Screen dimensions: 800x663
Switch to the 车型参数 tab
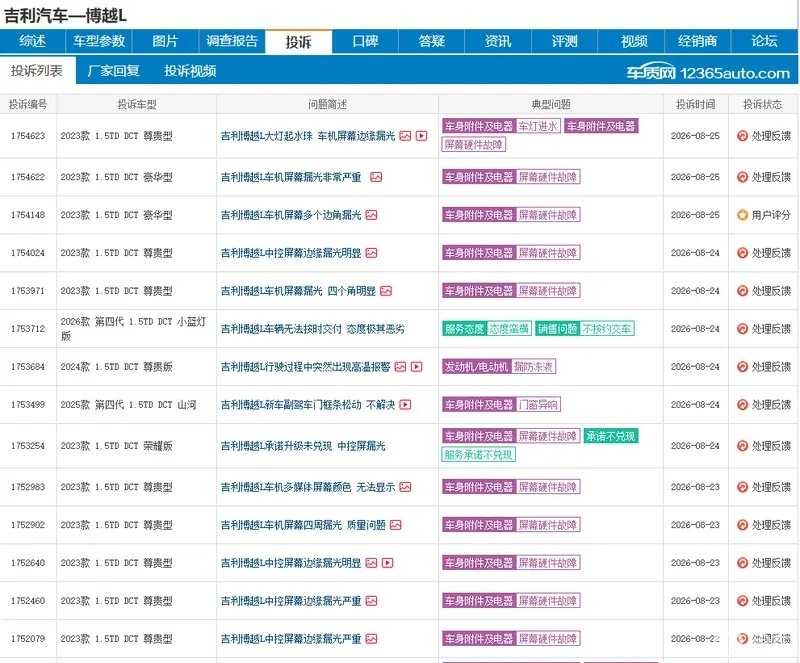pos(99,41)
